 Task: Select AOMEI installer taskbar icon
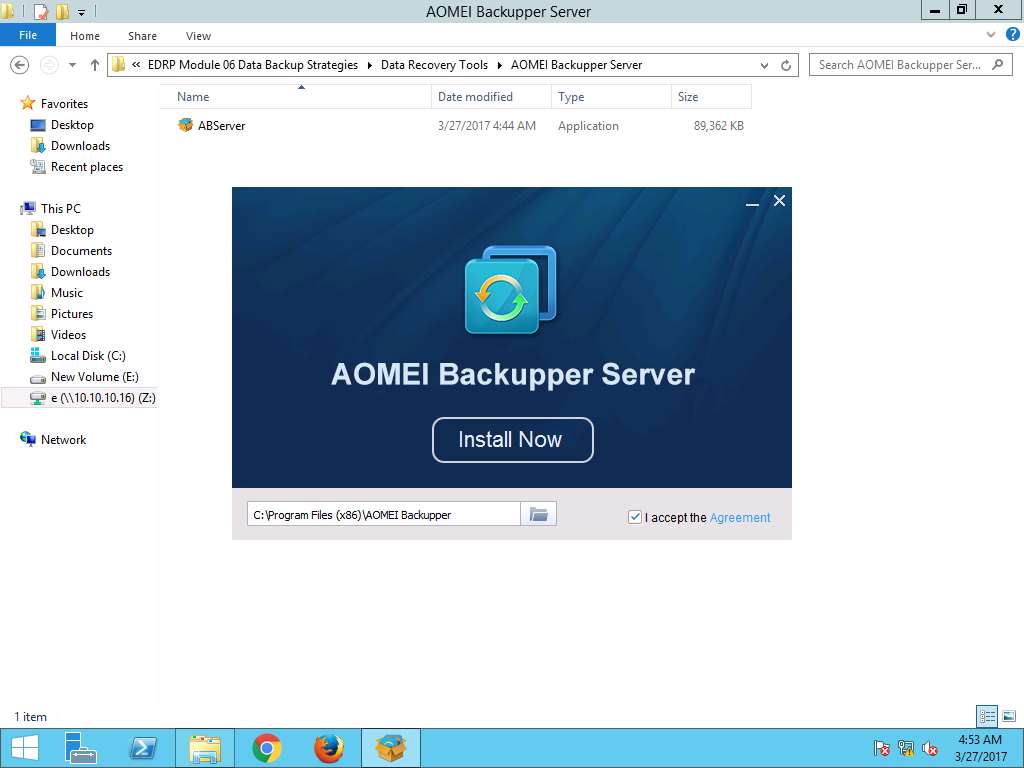click(x=391, y=748)
